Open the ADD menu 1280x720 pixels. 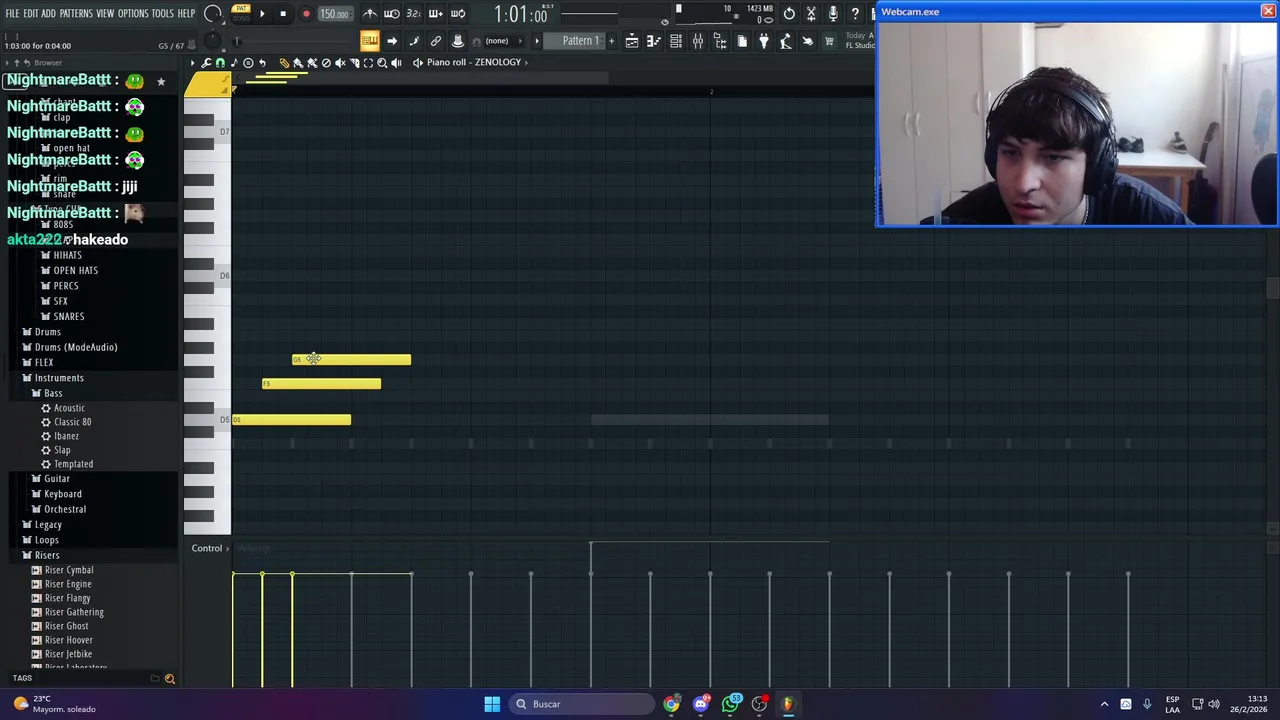click(48, 14)
